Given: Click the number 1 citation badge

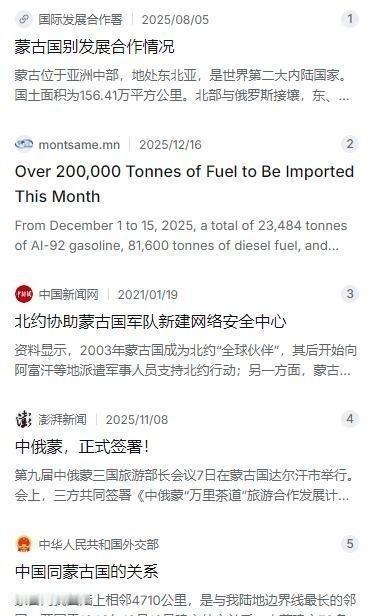Looking at the screenshot, I should click(350, 18).
